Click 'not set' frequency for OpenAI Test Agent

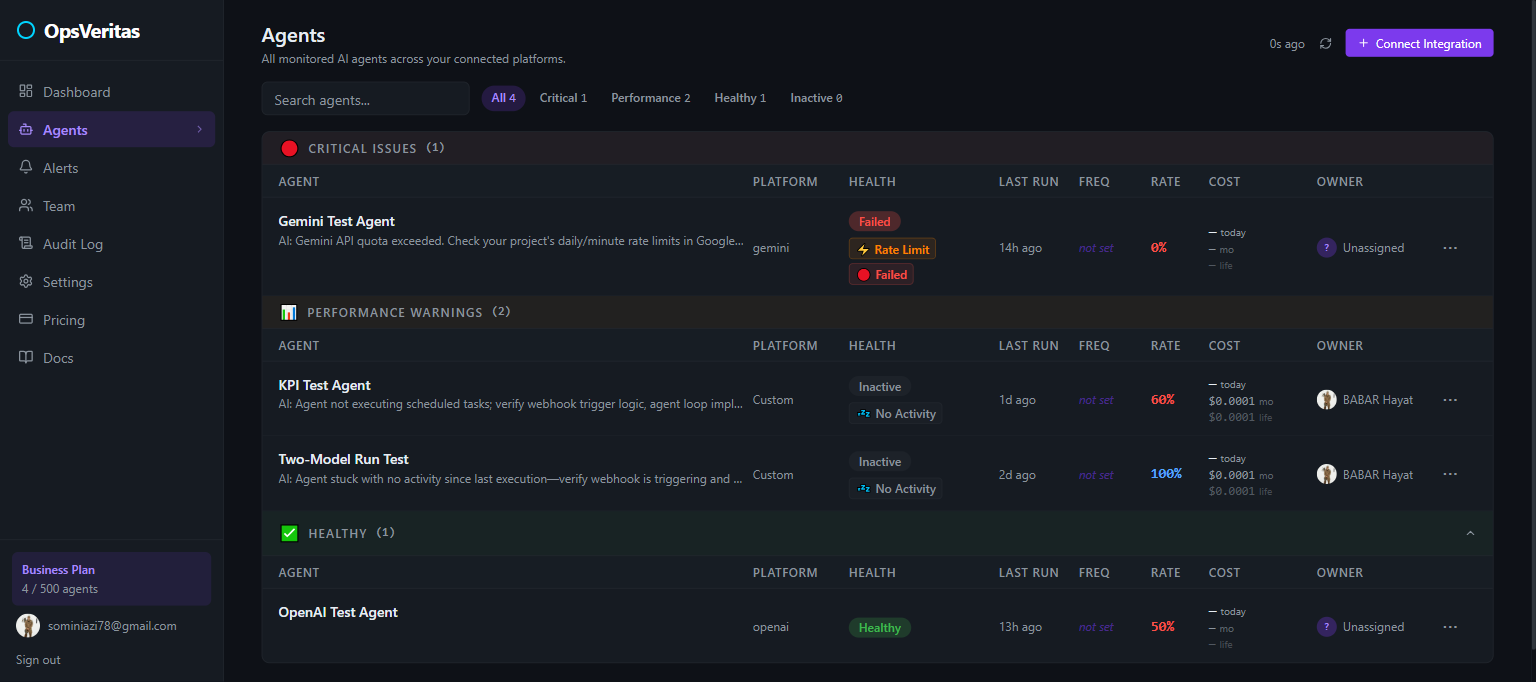pyautogui.click(x=1096, y=627)
